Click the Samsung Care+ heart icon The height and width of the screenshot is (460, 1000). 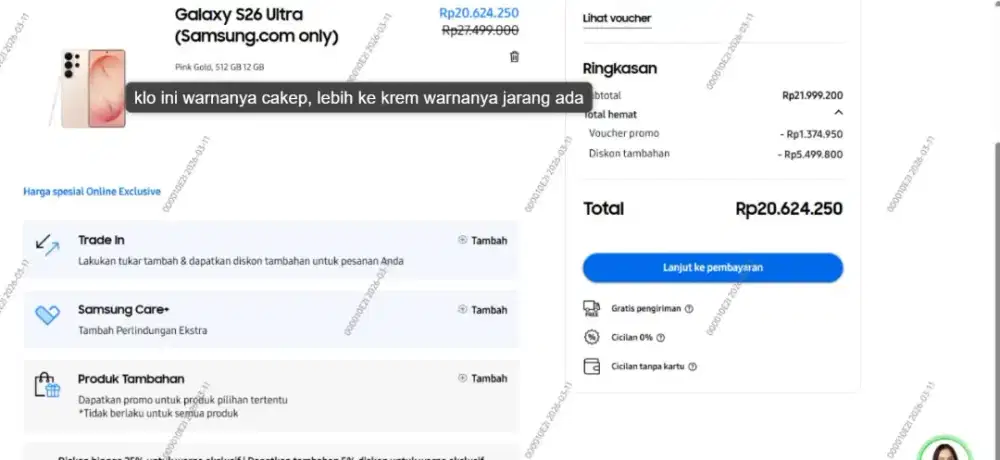(x=47, y=315)
